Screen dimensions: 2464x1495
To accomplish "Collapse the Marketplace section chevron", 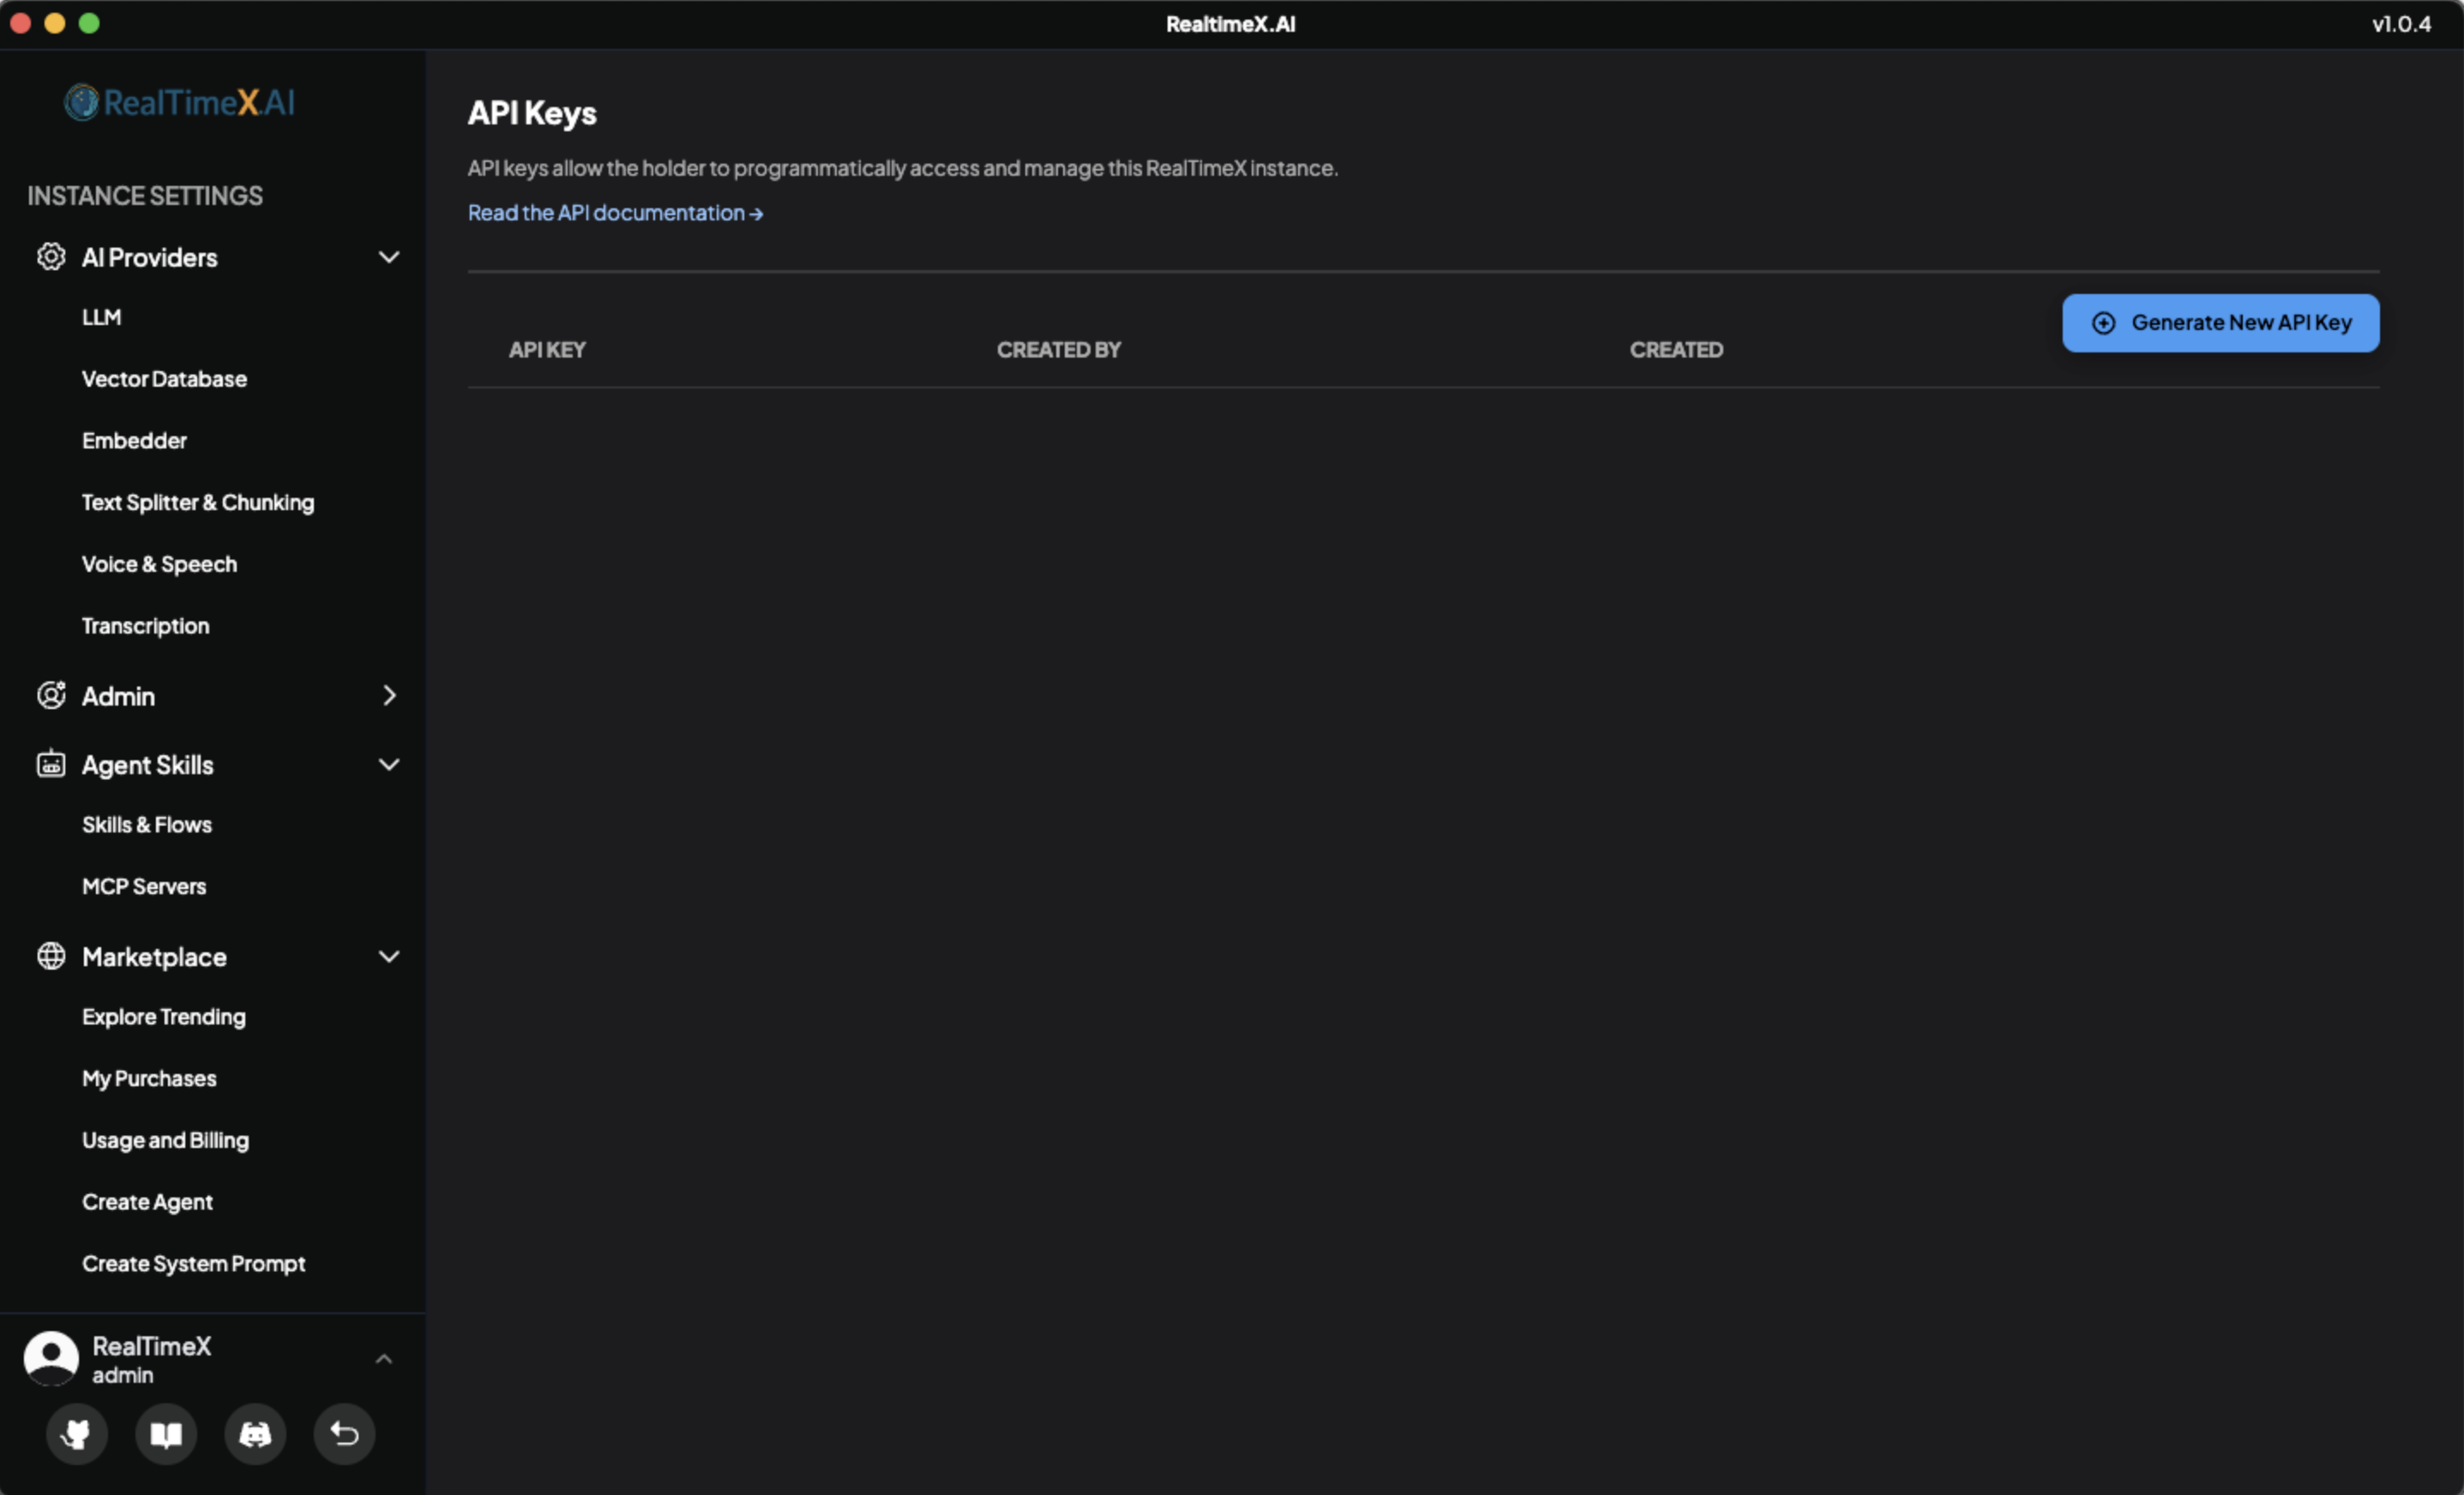I will click(x=389, y=957).
